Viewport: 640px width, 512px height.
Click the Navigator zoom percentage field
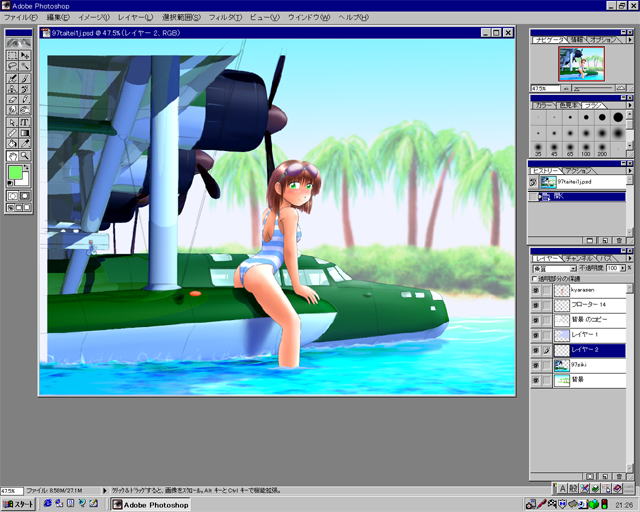[x=545, y=89]
